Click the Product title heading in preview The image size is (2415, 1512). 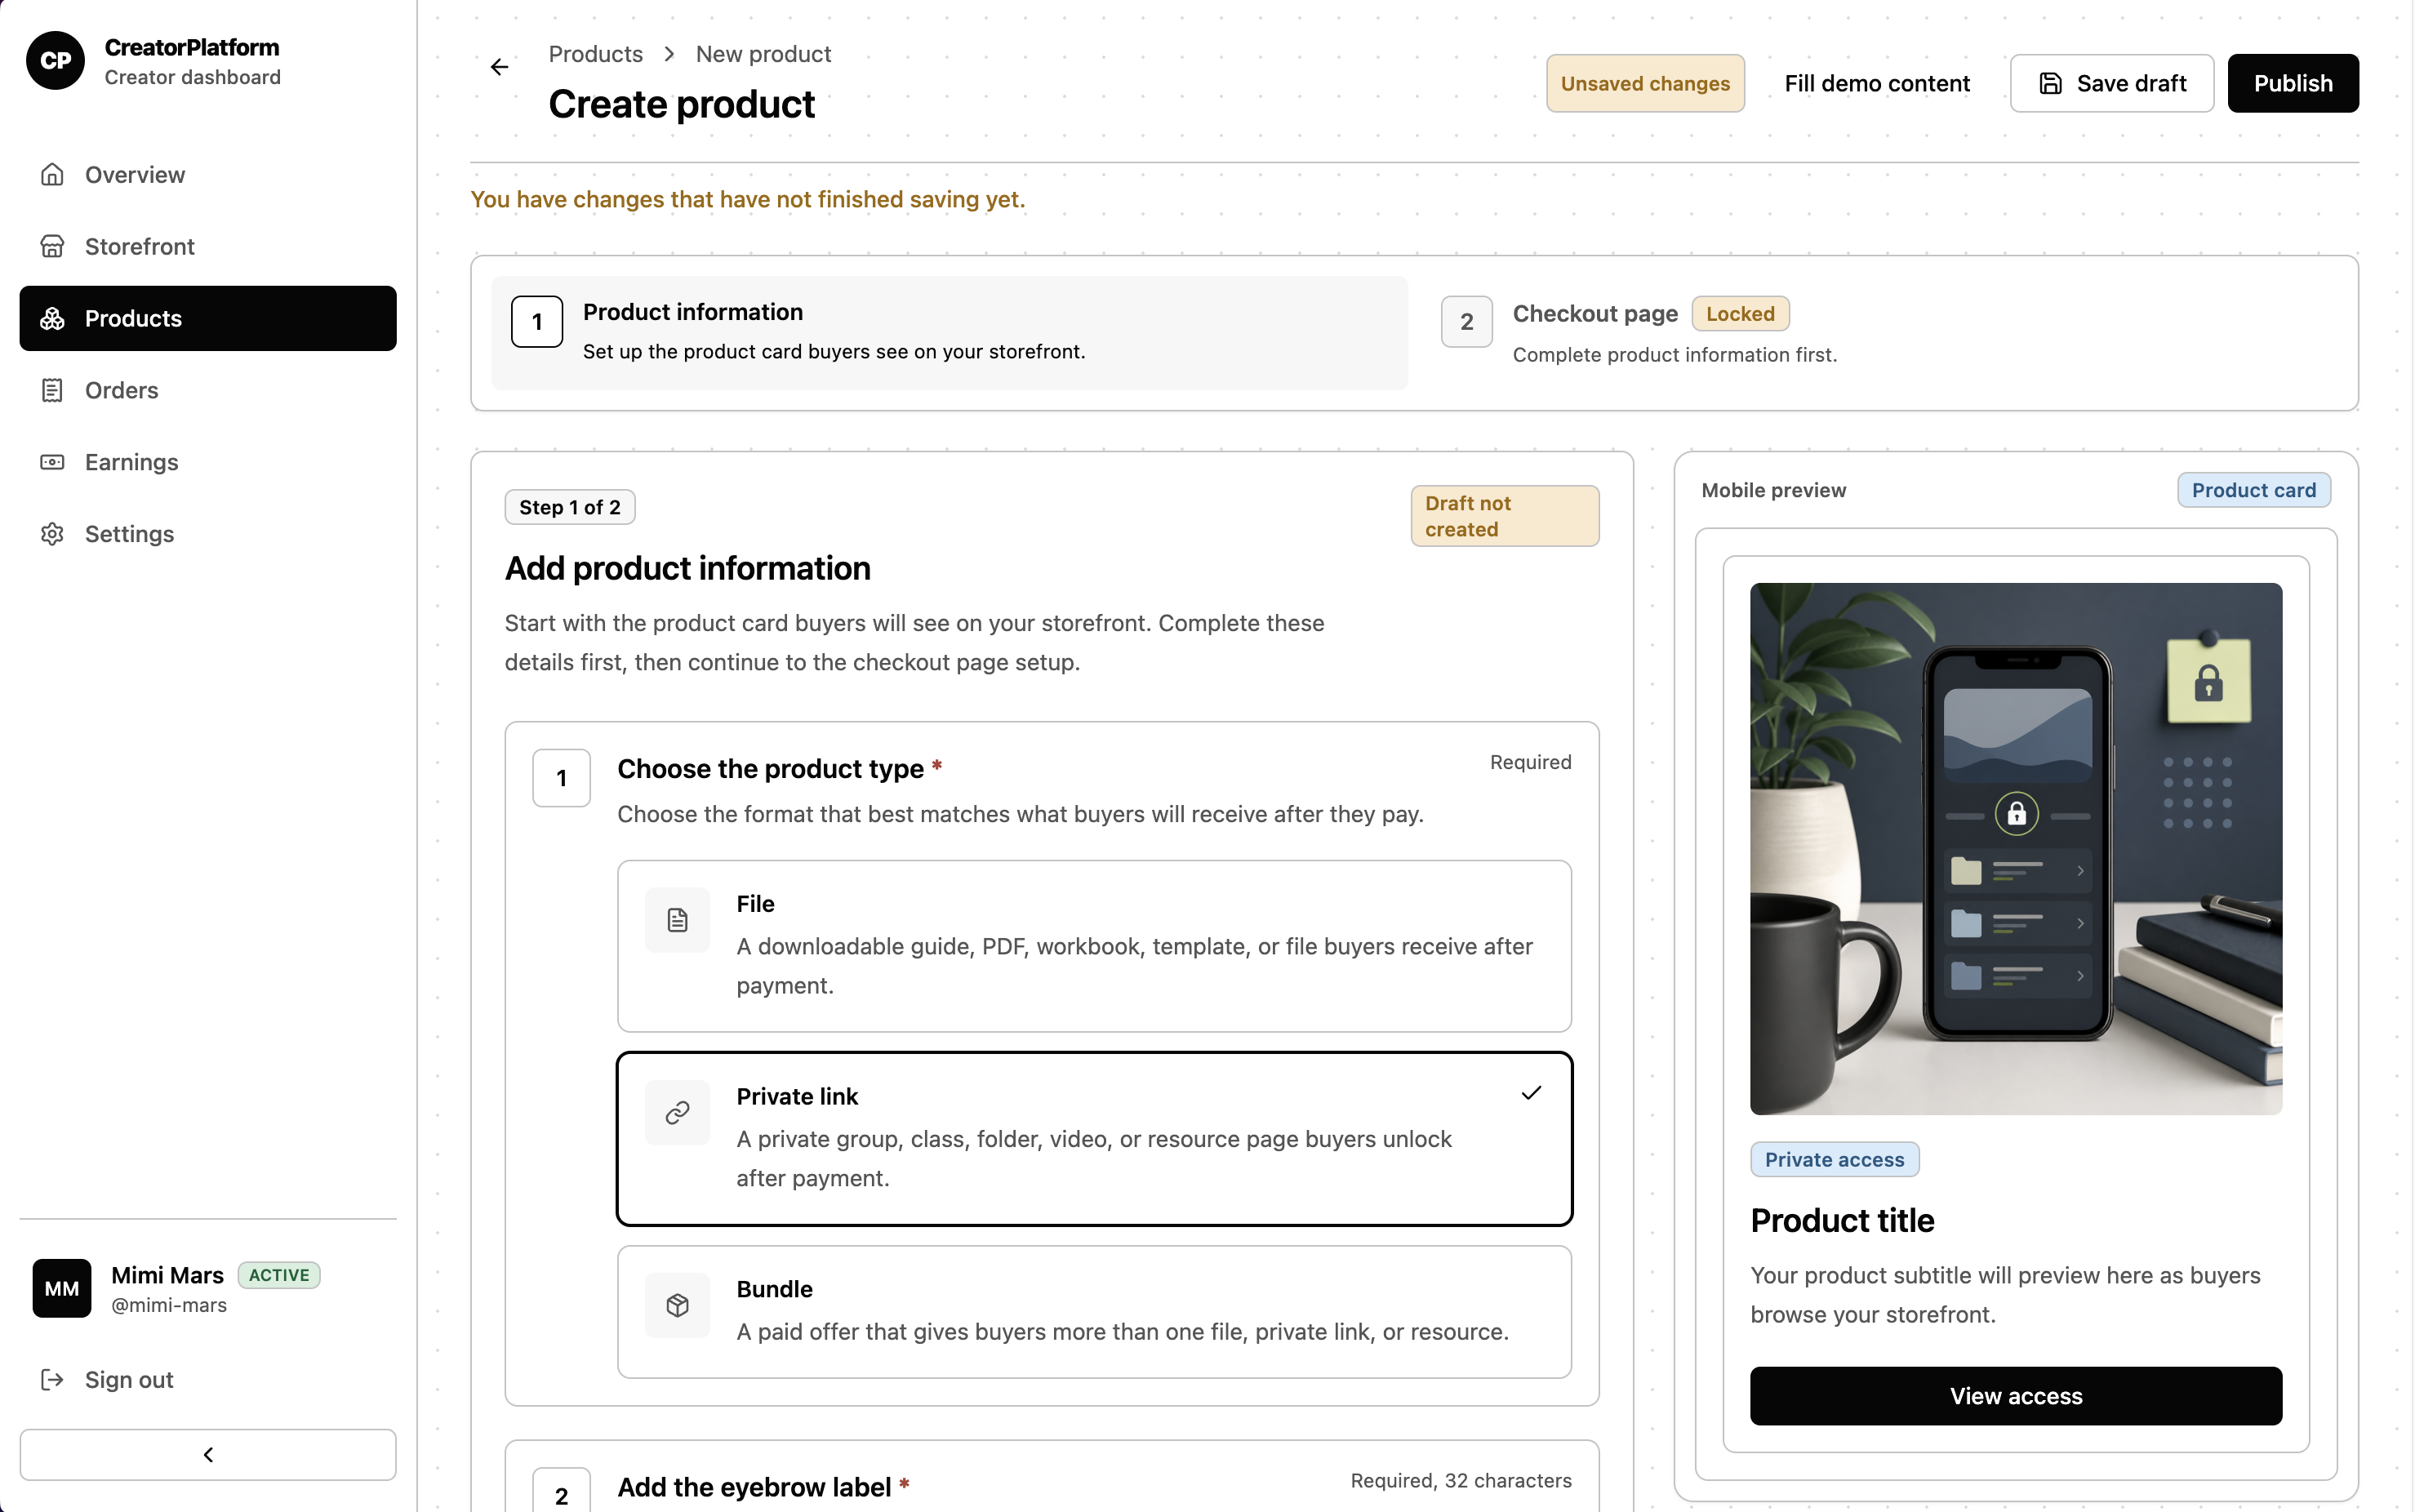coord(1842,1221)
